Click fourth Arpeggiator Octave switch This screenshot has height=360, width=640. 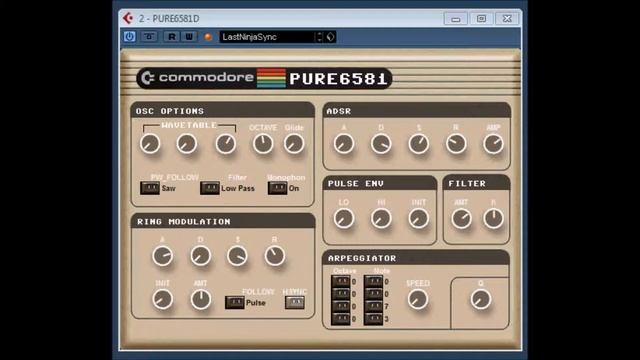tap(341, 319)
